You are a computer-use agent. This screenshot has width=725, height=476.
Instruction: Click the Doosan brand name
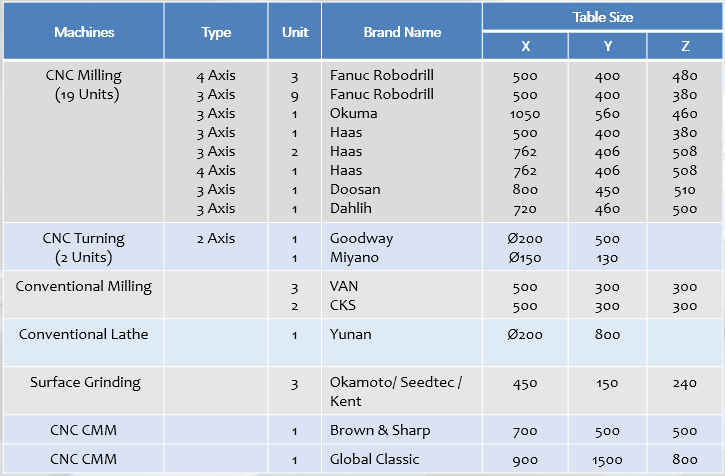[x=354, y=189]
